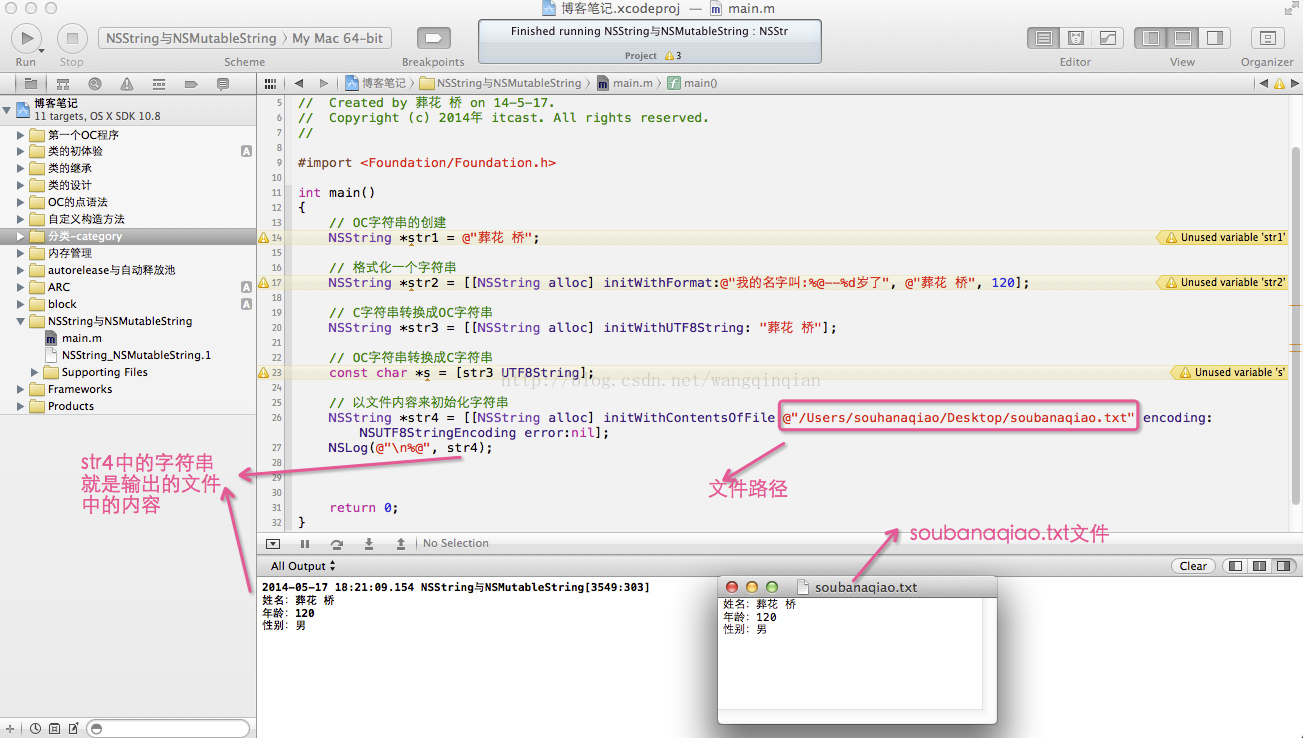Image resolution: width=1303 pixels, height=738 pixels.
Task: Expand the Frameworks folder
Action: click(x=21, y=390)
